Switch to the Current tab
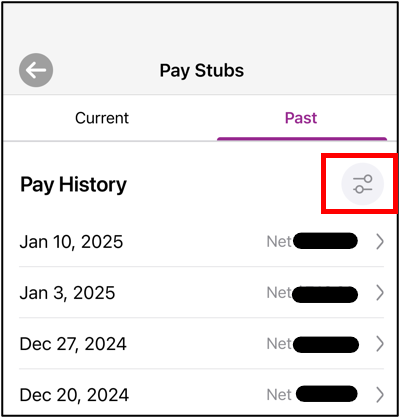Viewport: 400px width, 419px height. [102, 118]
